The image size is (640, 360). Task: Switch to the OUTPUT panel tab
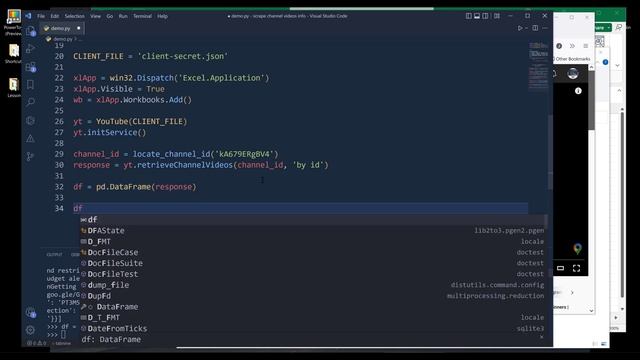pyautogui.click(x=54, y=254)
